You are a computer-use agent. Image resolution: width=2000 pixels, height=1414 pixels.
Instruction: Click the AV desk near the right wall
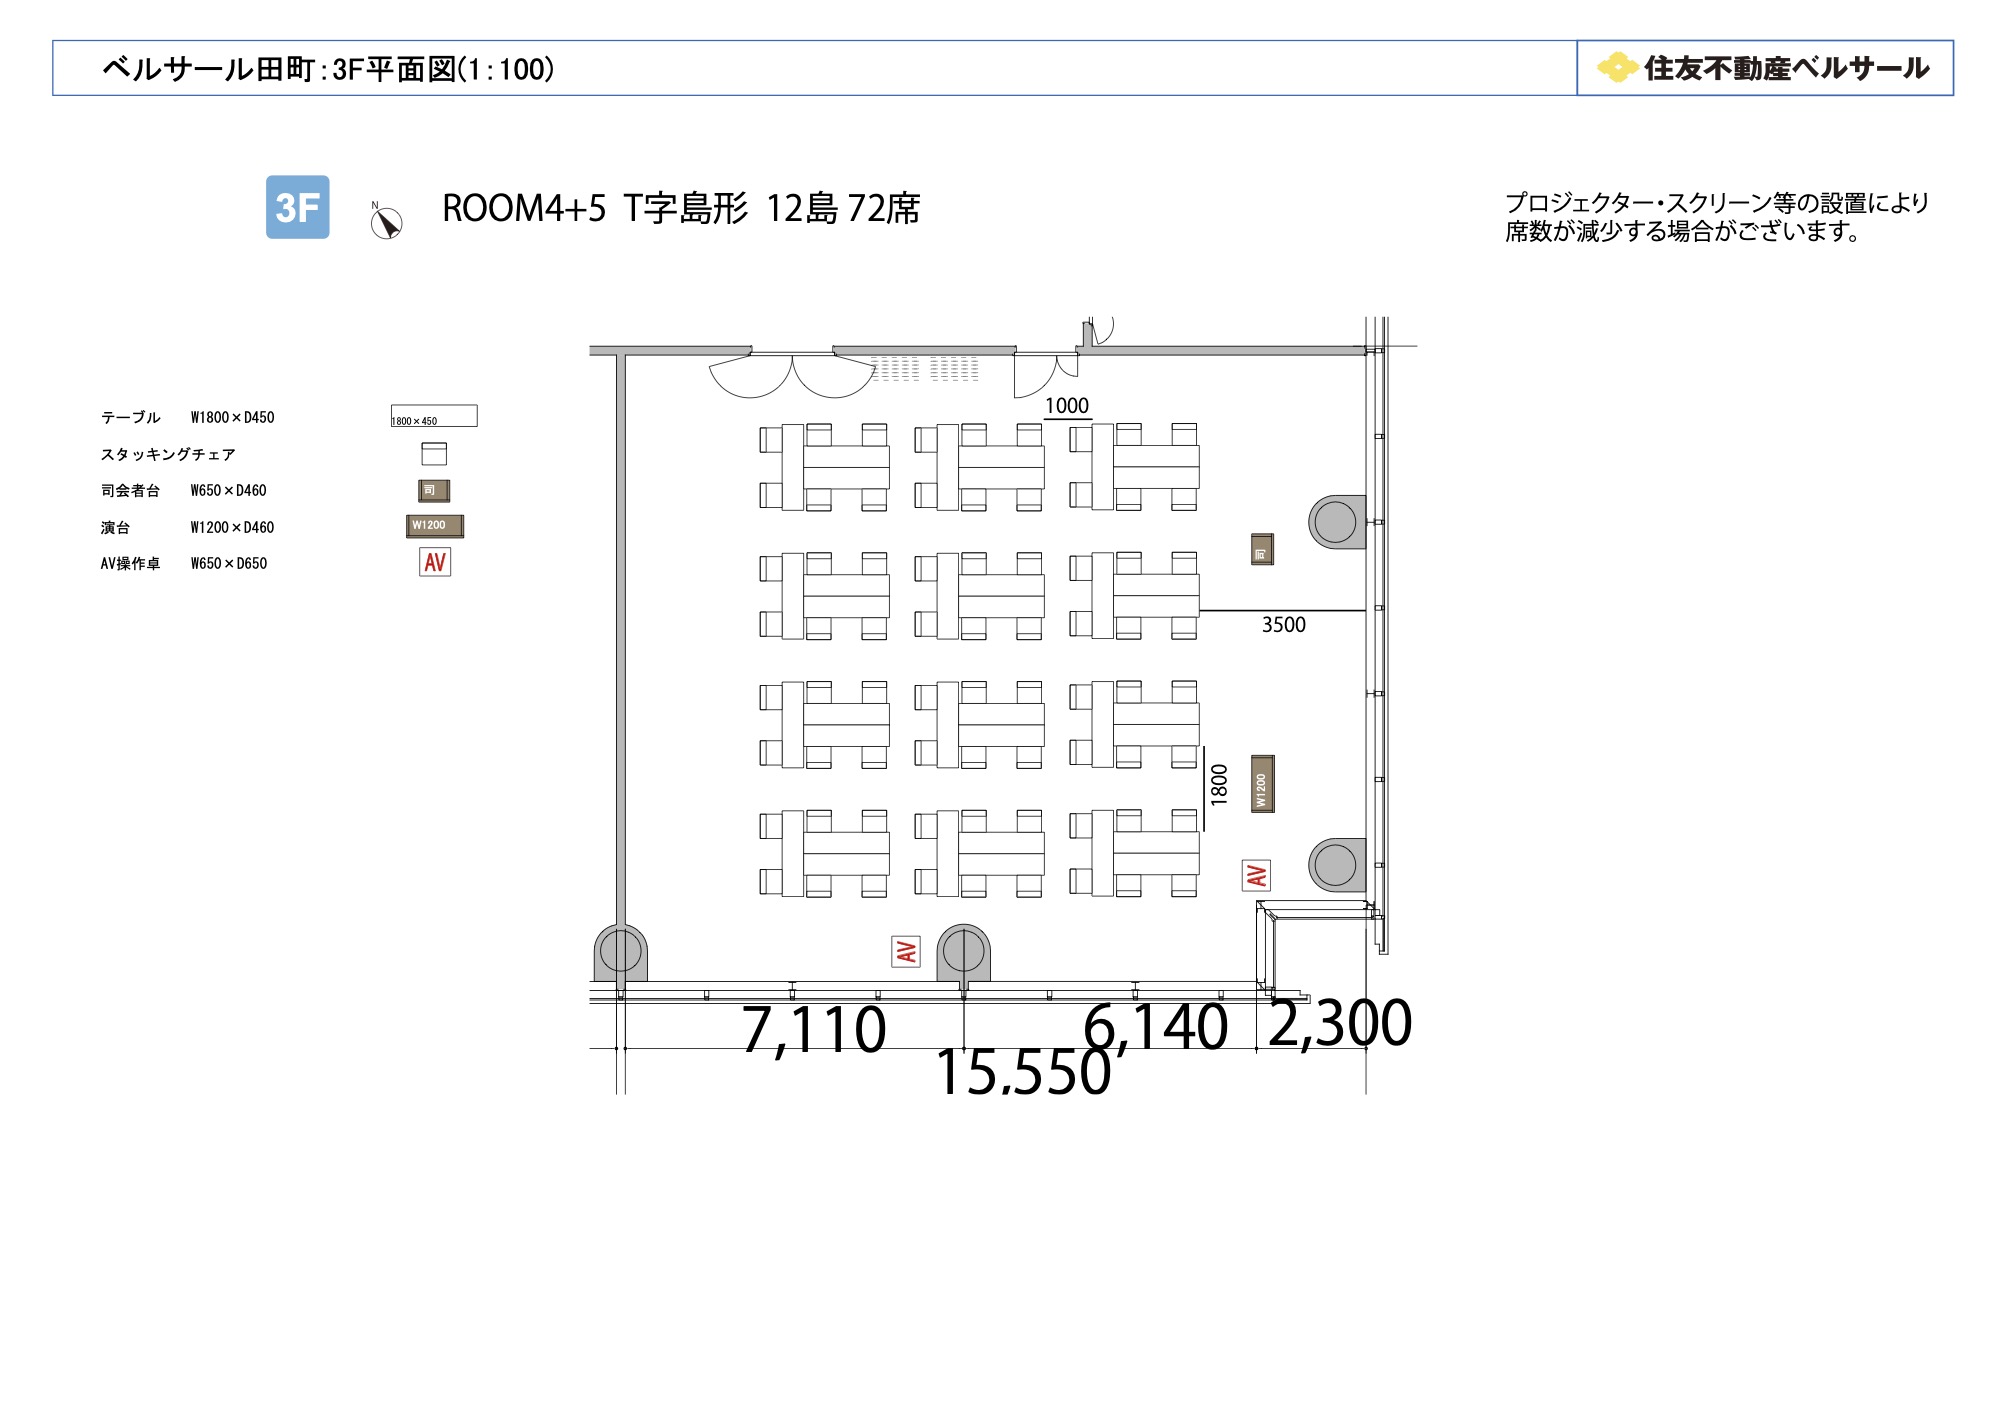pyautogui.click(x=1256, y=876)
